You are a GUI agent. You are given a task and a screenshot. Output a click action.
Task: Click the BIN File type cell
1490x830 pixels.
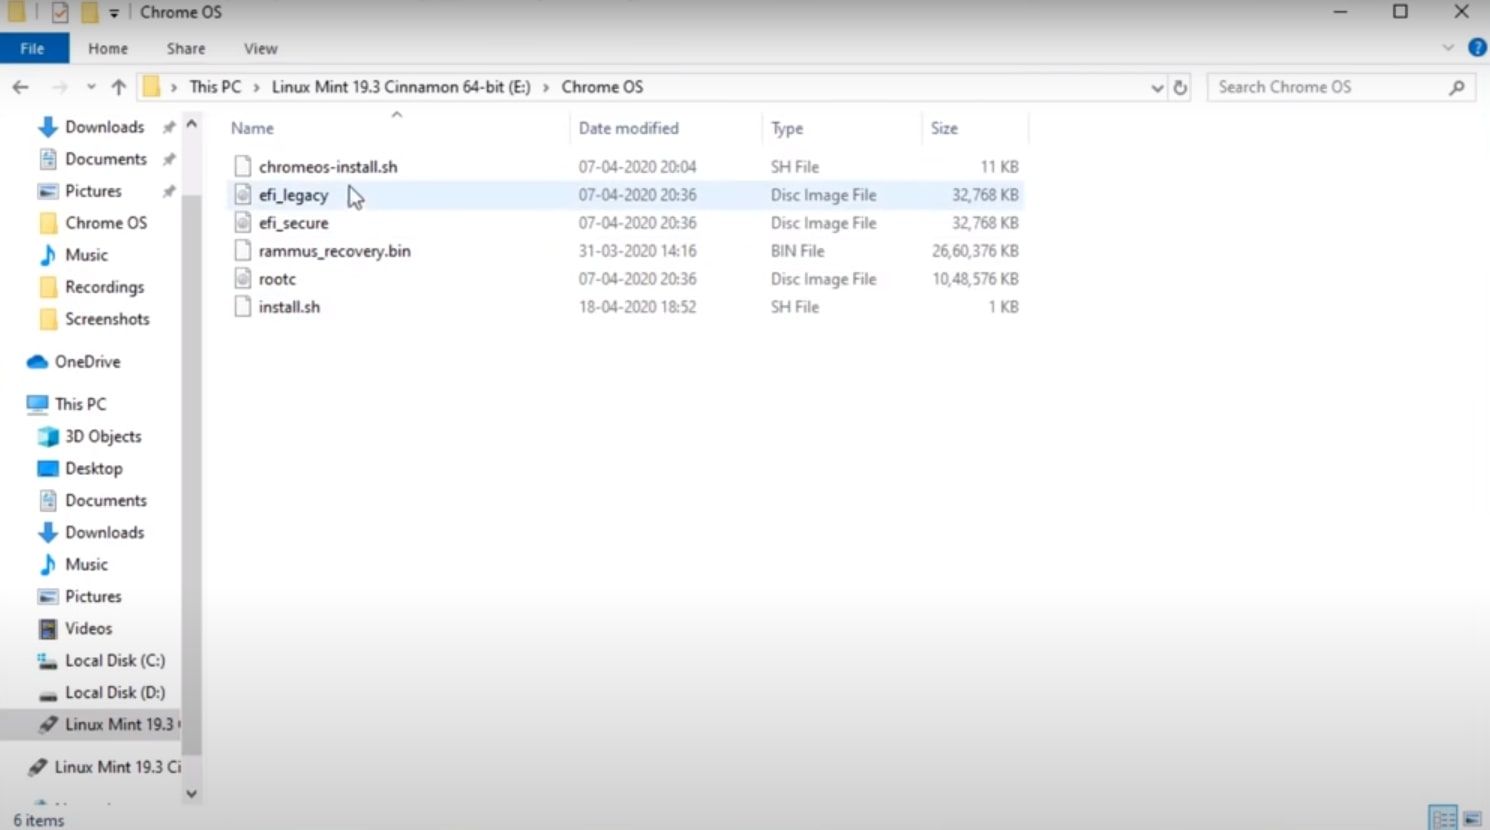797,251
